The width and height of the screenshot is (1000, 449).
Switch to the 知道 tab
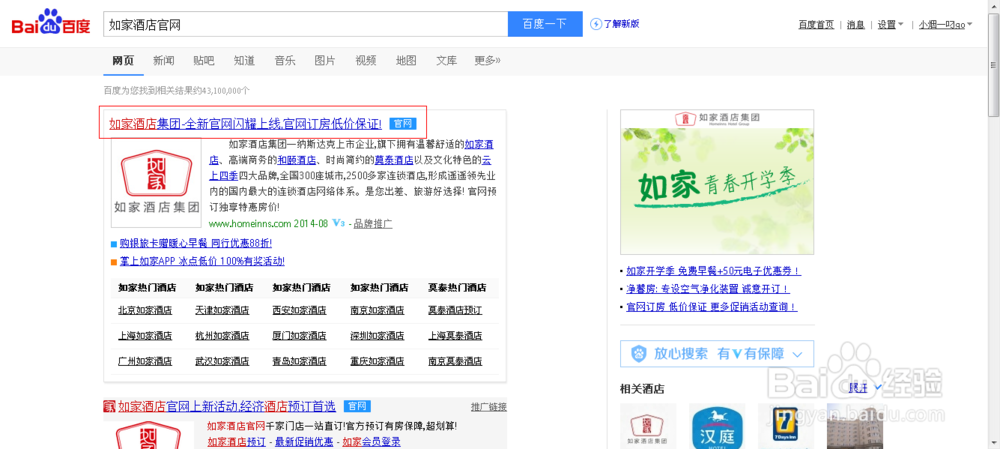(244, 61)
